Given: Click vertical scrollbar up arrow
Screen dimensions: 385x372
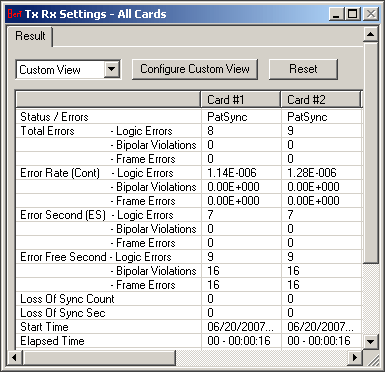Looking at the screenshot, I should coord(371,34).
